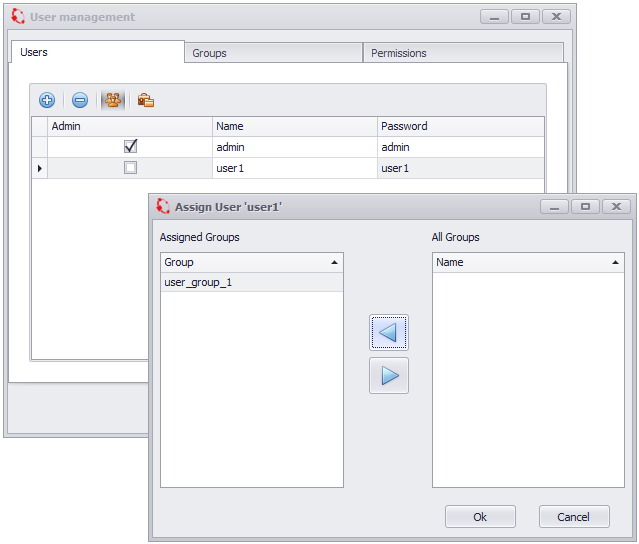639x544 pixels.
Task: Click the briefcase permissions toolbar icon
Action: point(146,100)
